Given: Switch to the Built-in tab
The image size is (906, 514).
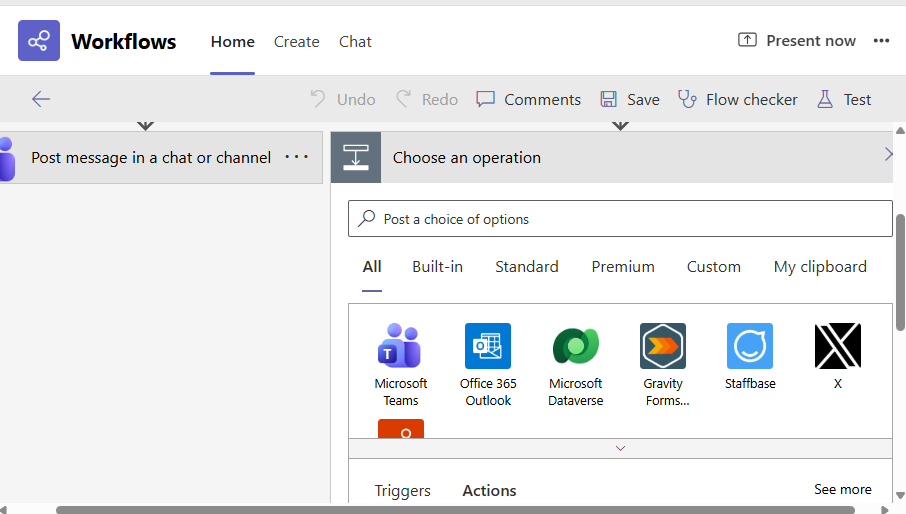Looking at the screenshot, I should point(437,267).
